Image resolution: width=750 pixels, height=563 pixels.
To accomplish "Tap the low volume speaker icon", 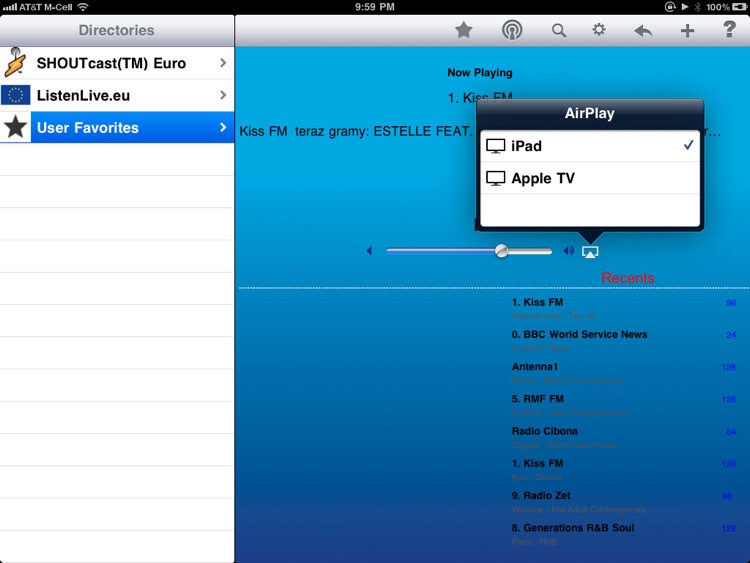I will [369, 251].
